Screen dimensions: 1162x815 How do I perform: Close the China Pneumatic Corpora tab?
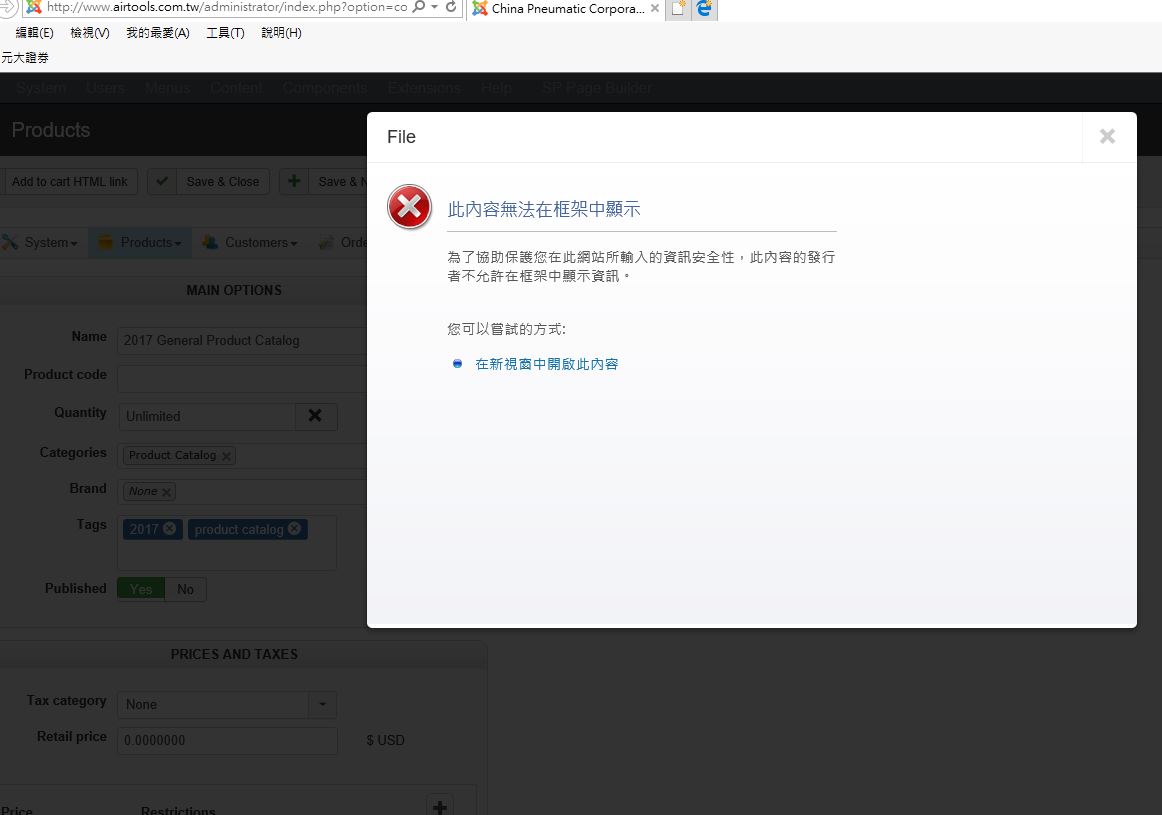click(654, 8)
